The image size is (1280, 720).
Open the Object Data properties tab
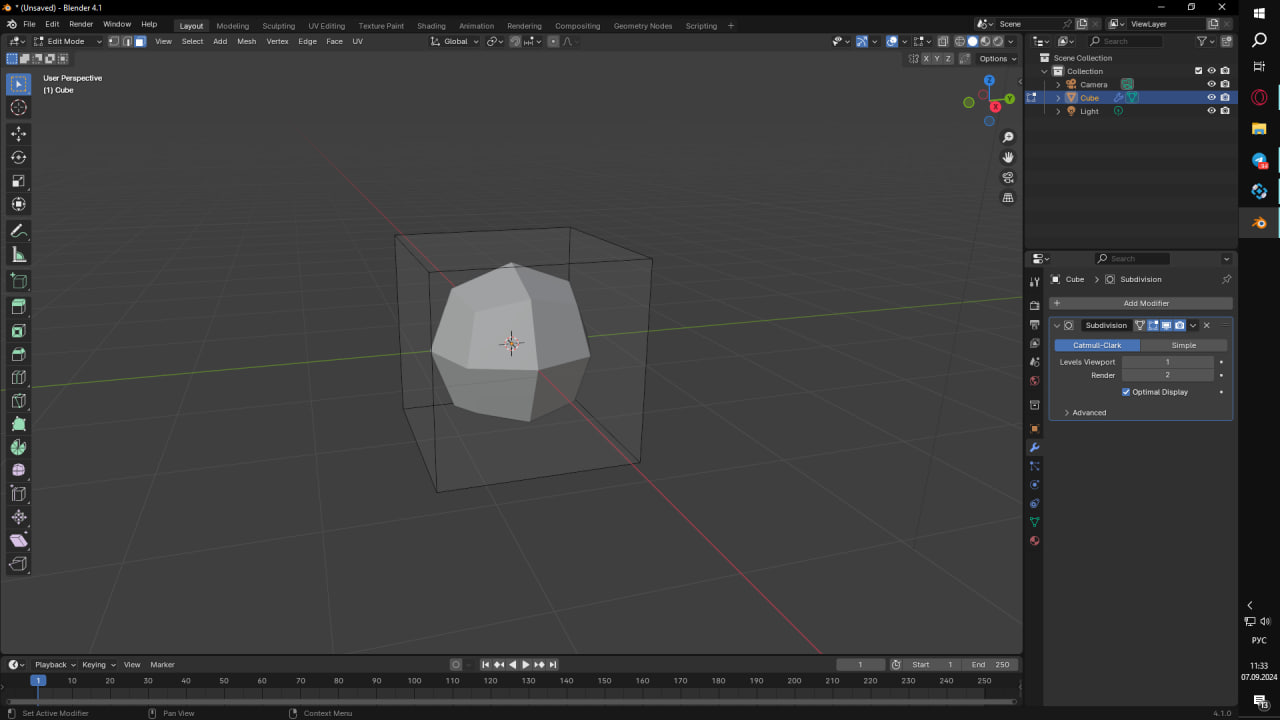(1035, 522)
